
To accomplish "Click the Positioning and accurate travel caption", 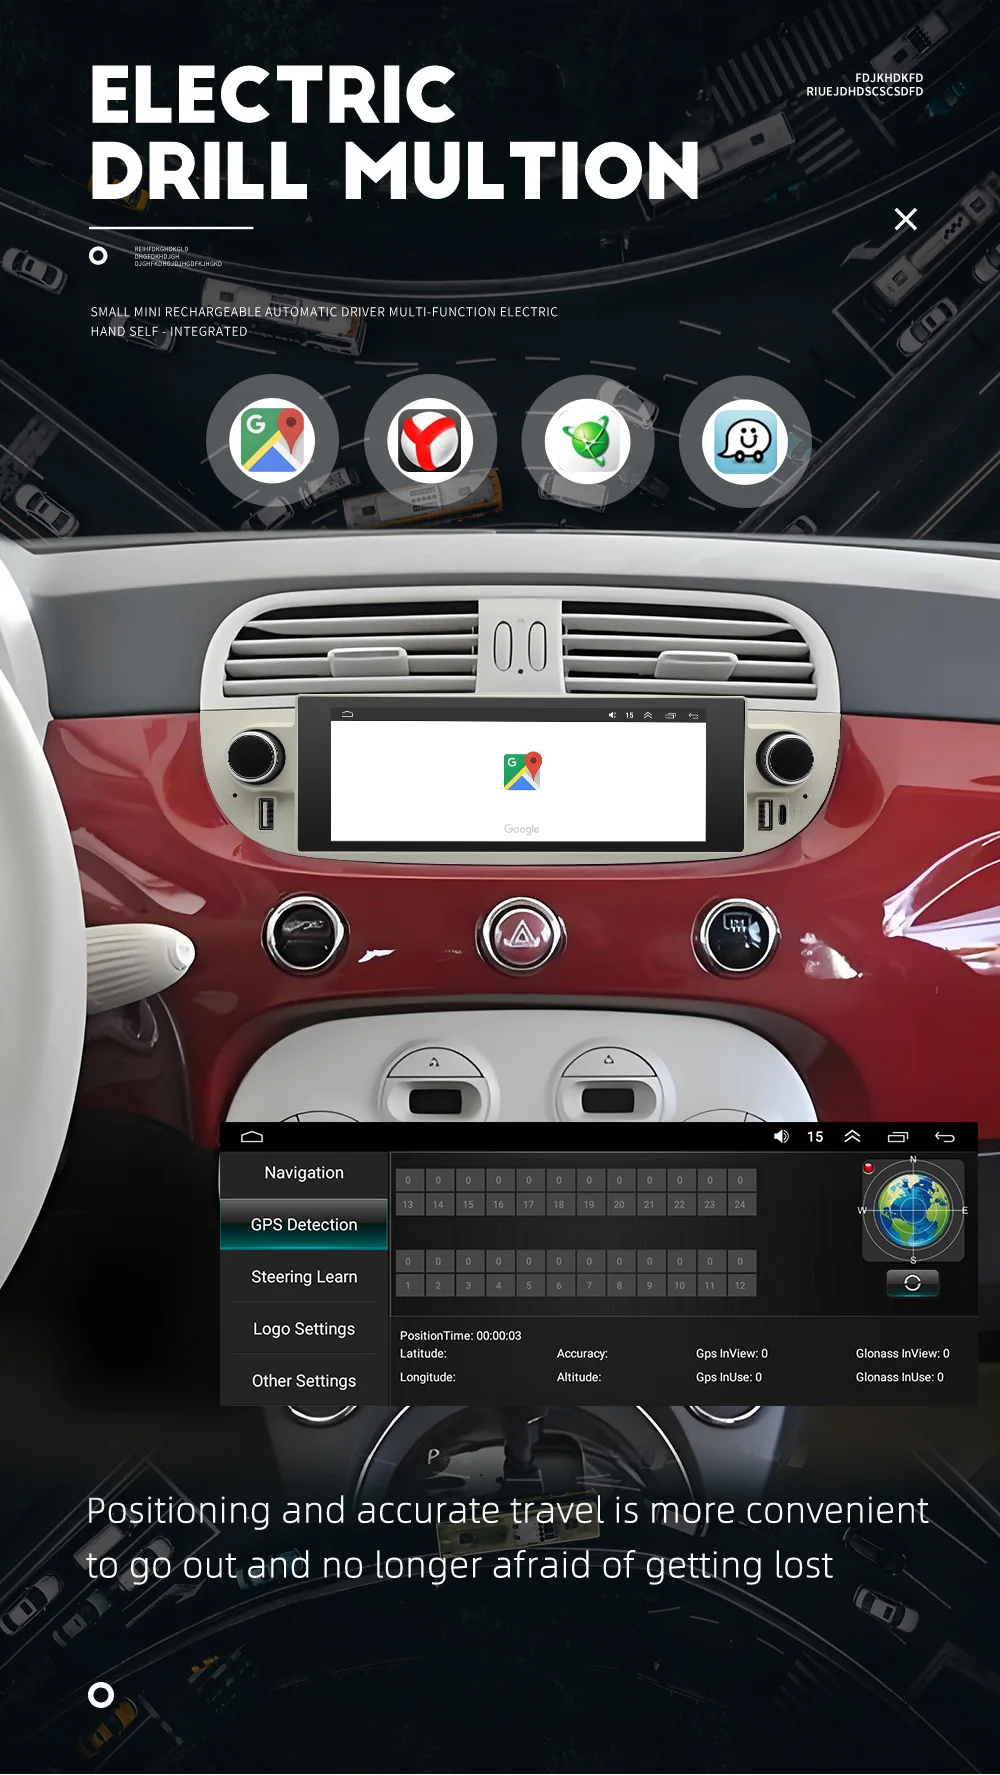I will tap(507, 1538).
